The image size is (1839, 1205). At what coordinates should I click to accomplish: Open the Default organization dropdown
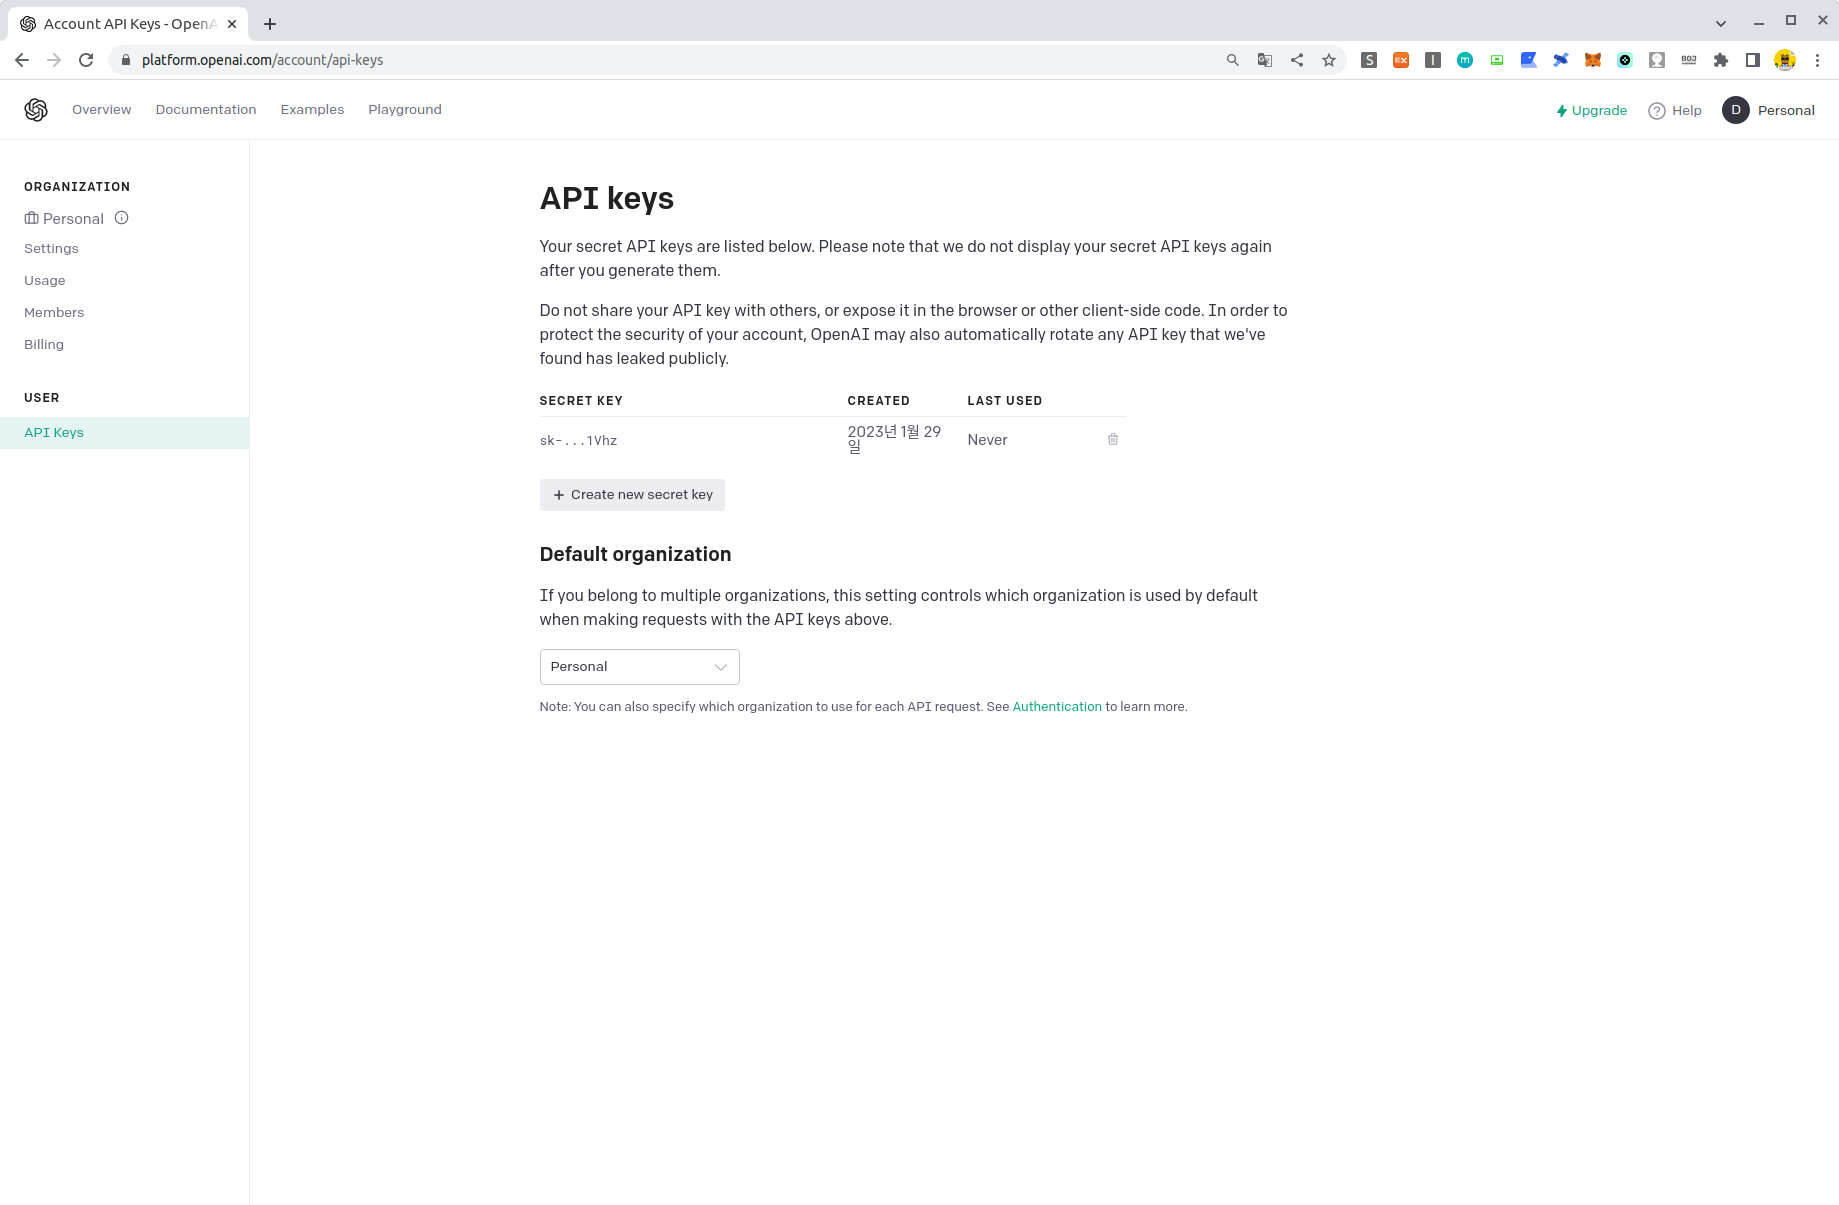(x=639, y=667)
